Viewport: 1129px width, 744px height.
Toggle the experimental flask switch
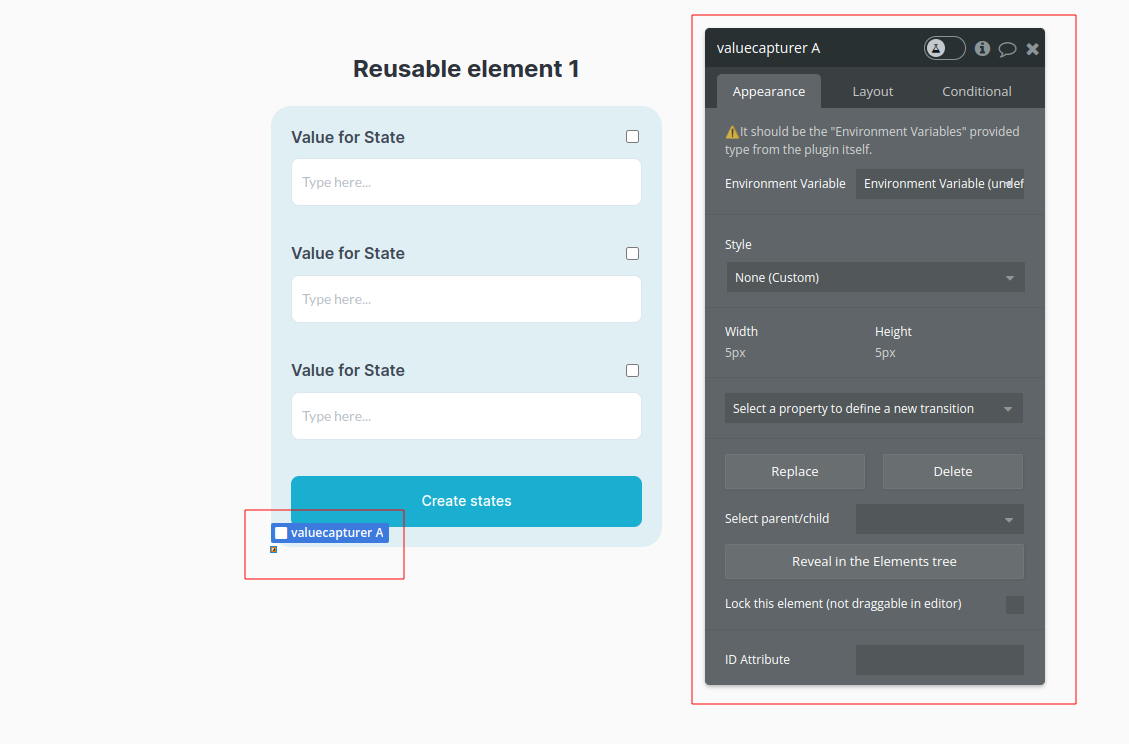945,48
